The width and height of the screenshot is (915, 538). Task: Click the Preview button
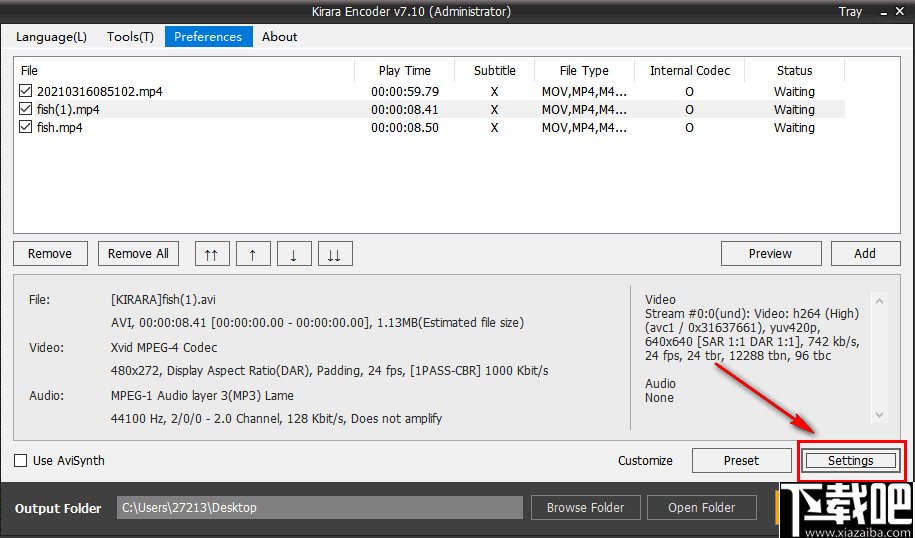(x=770, y=254)
